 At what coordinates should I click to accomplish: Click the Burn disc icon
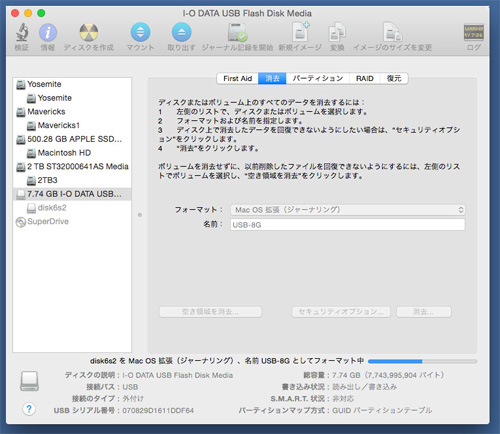pyautogui.click(x=88, y=32)
